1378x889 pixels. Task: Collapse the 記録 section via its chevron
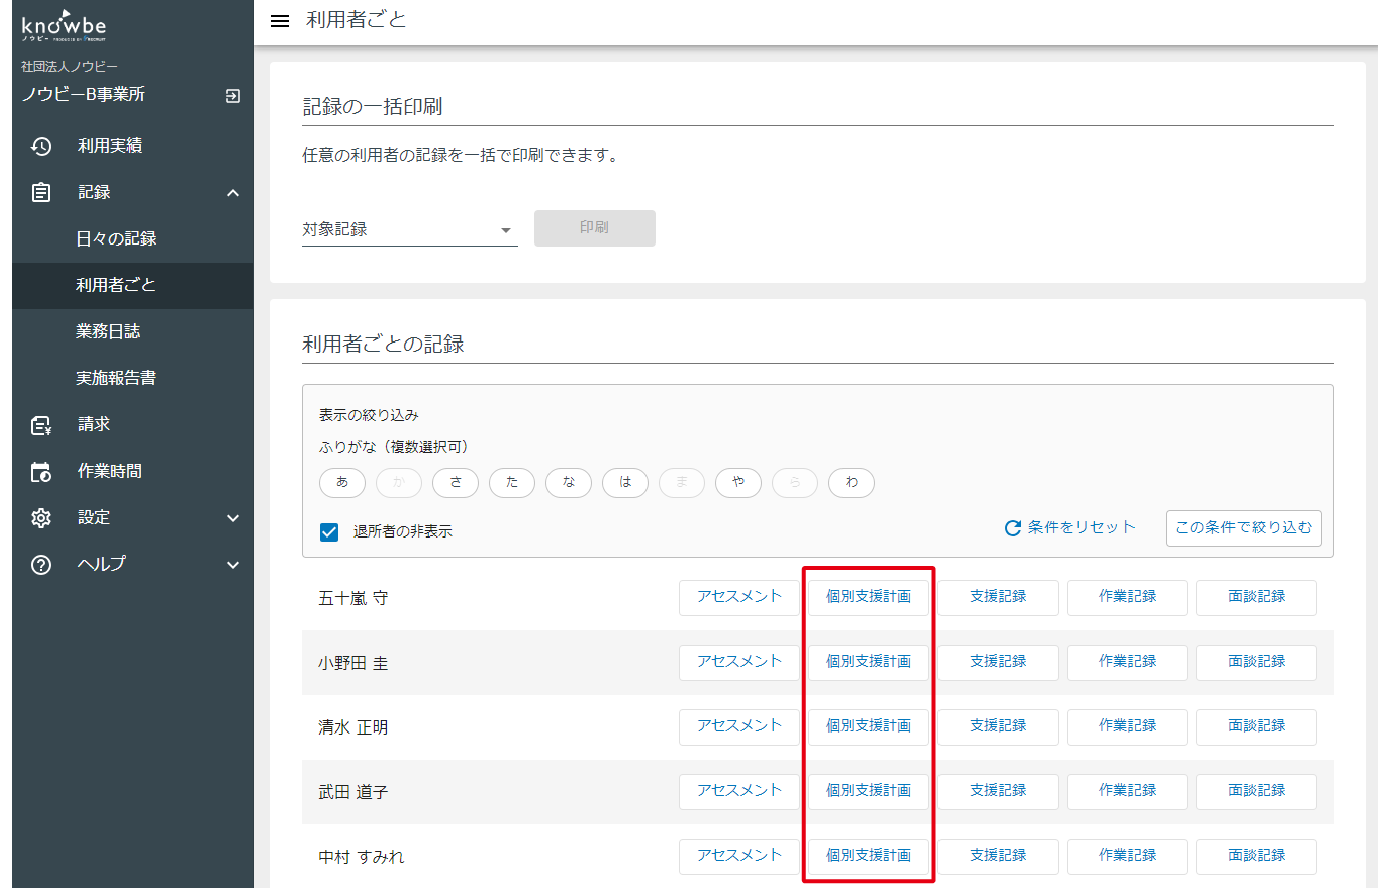tap(232, 192)
